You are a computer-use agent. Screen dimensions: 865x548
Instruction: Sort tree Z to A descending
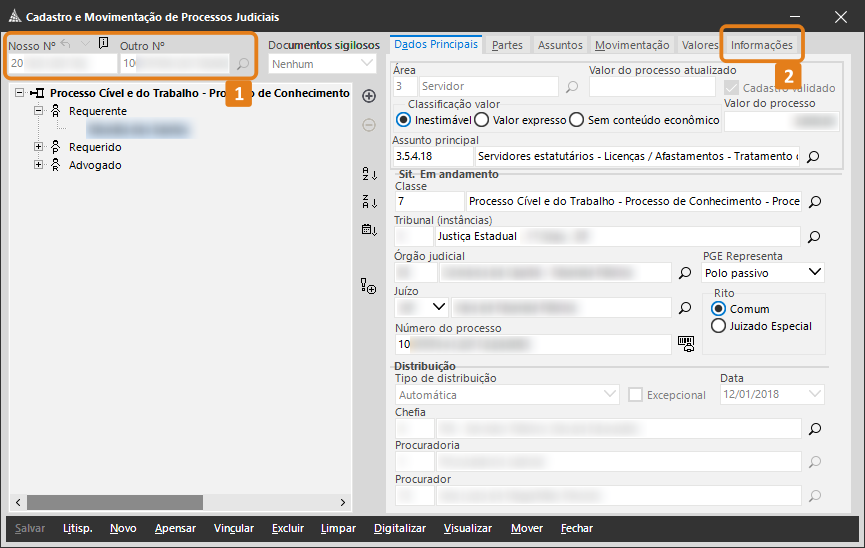[x=368, y=202]
